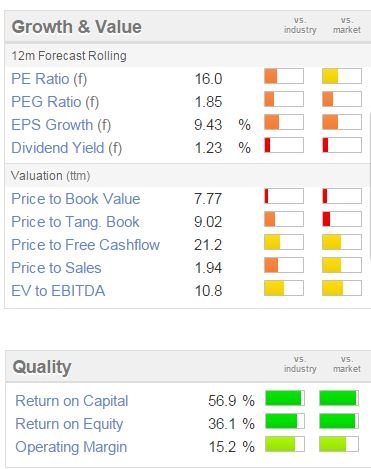Open the PEG Ratio (f) link
371x469 pixels.
click(x=55, y=102)
